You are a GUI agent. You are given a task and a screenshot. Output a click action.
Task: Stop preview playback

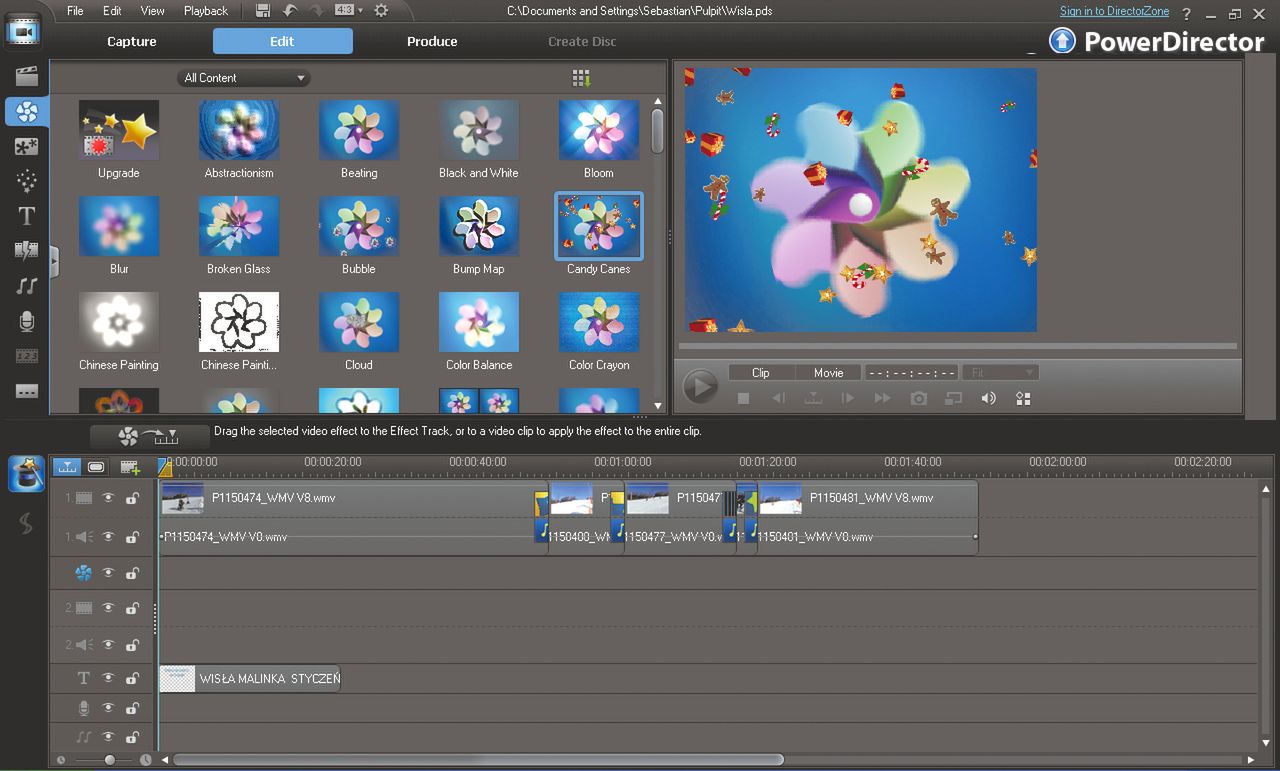(743, 398)
